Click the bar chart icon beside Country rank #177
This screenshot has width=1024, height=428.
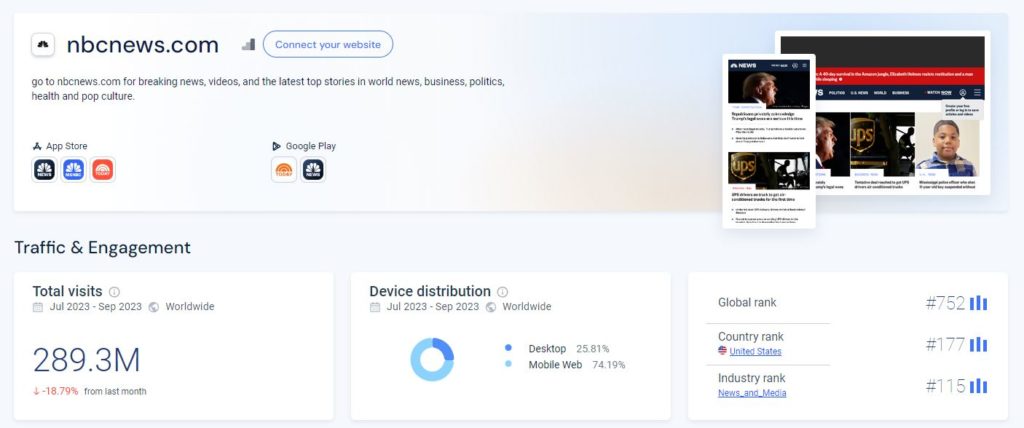point(978,344)
